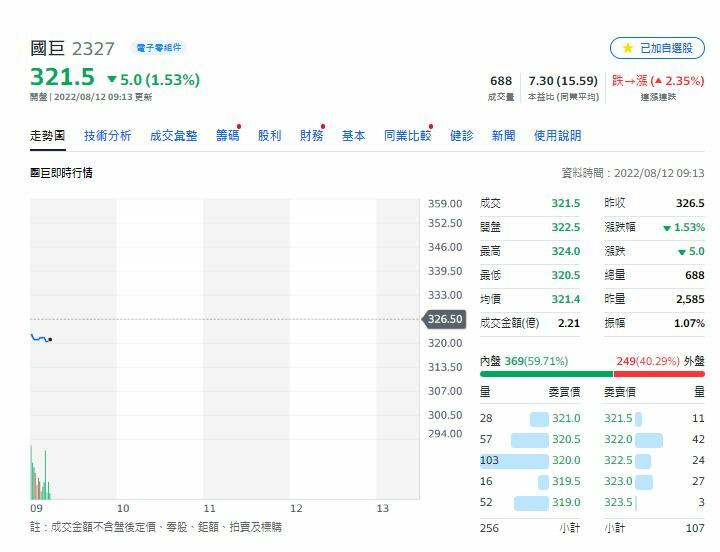Click the 開盤 value 322.5 in quote table

pyautogui.click(x=566, y=227)
